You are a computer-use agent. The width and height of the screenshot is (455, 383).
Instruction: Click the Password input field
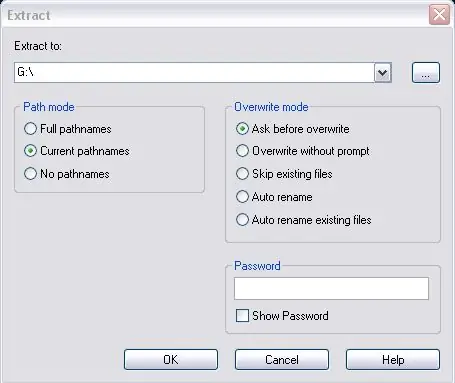(331, 288)
